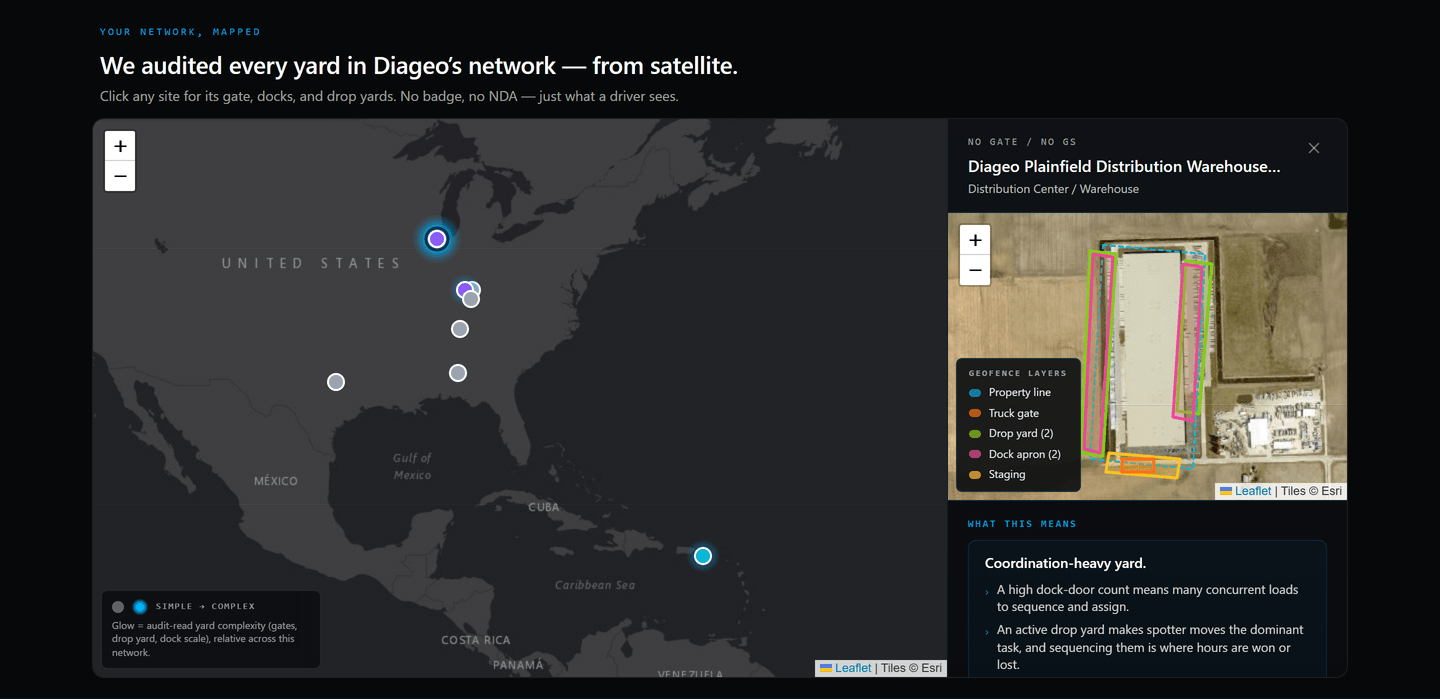
Task: Toggle the Drop yard (2) geofence layer
Action: coord(1011,434)
